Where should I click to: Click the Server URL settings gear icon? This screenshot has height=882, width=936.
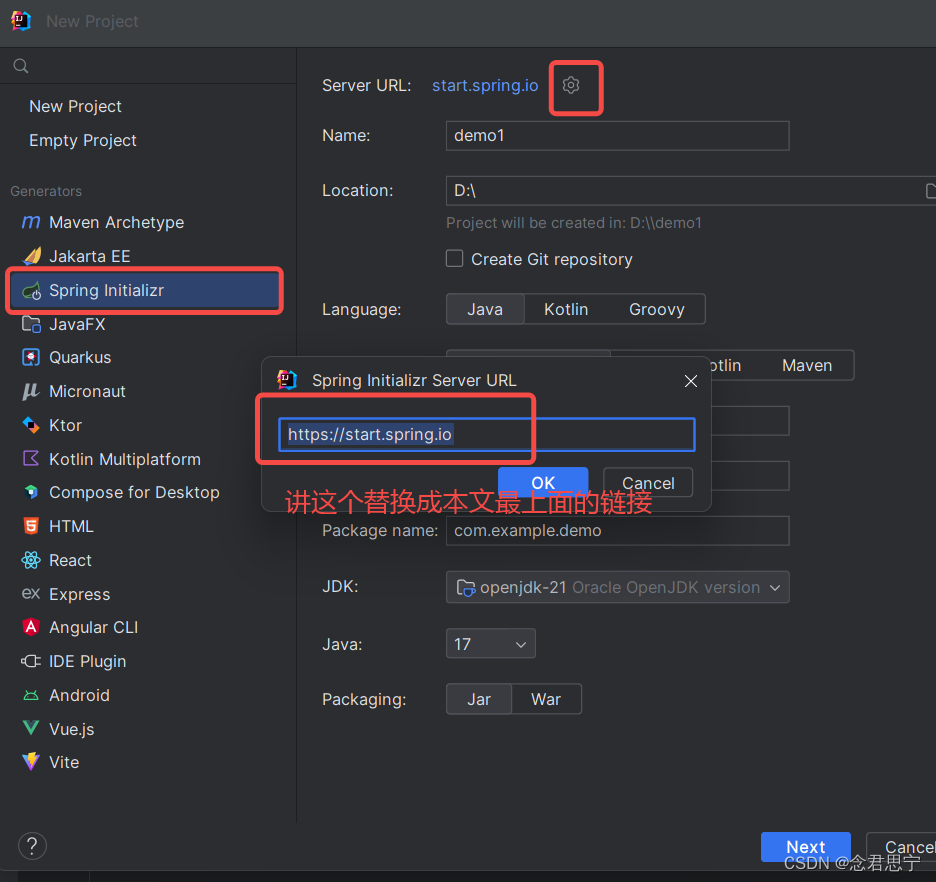coord(571,85)
